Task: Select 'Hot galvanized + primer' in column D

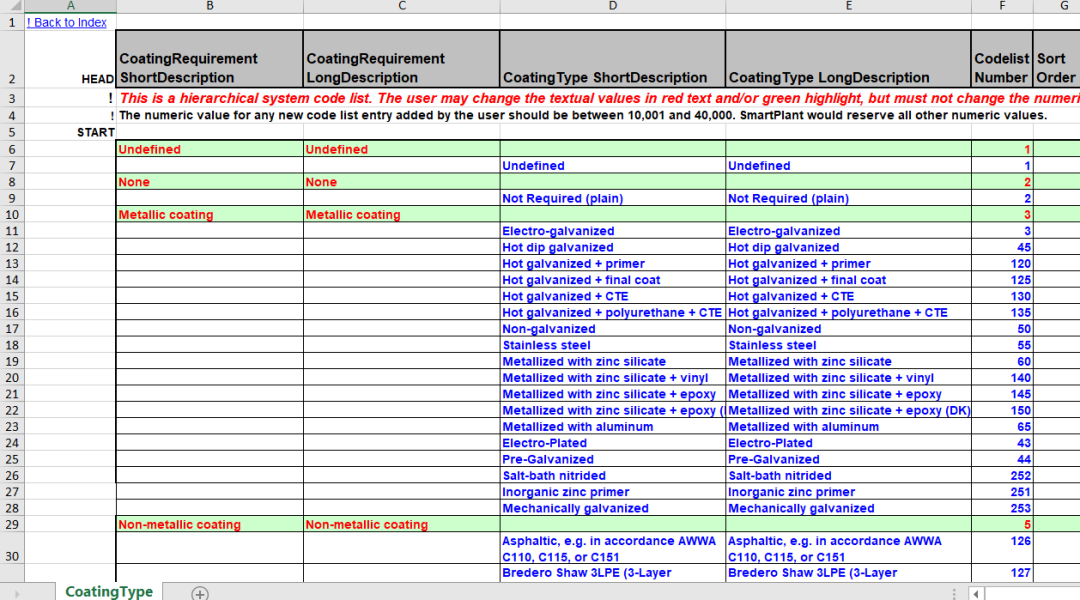Action: (x=612, y=264)
